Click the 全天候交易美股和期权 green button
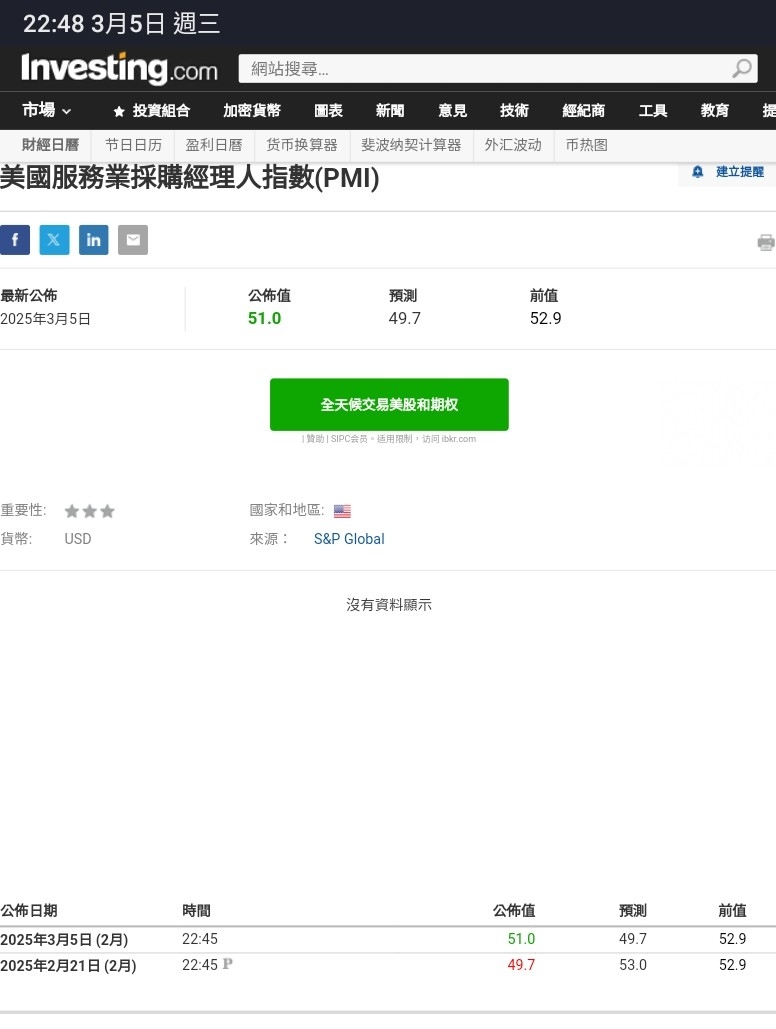 tap(389, 404)
